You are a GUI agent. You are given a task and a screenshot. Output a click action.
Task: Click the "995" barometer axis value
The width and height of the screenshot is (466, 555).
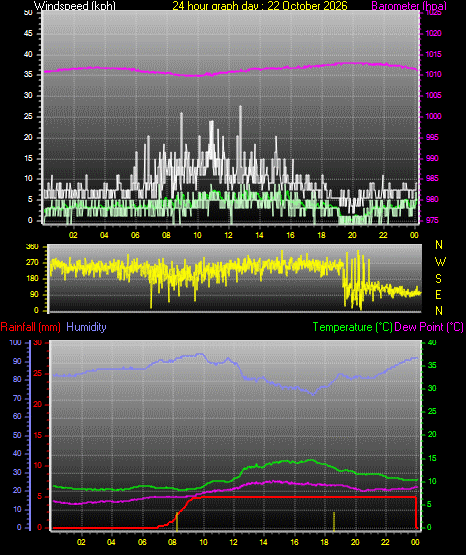tap(432, 137)
